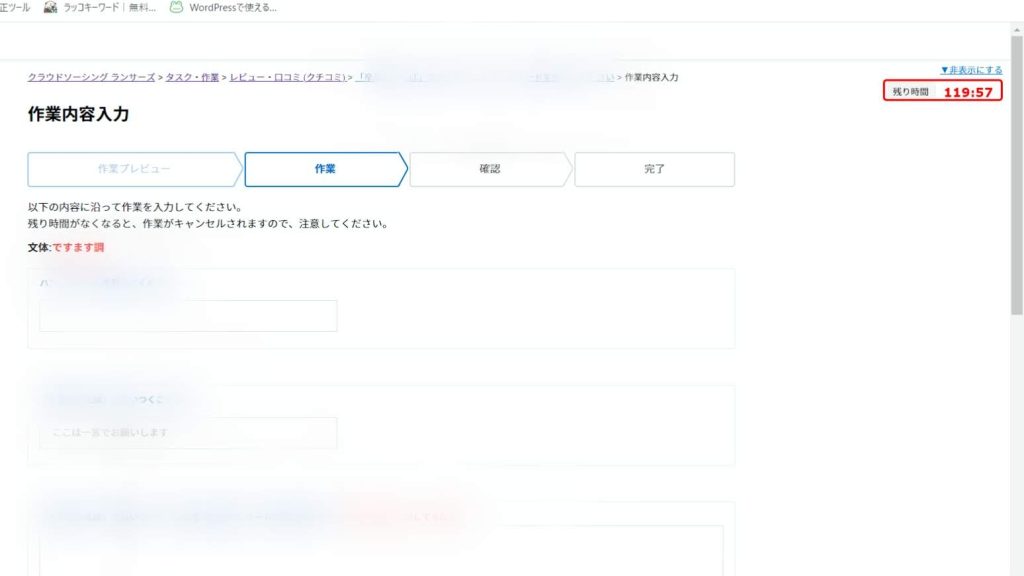
Task: Collapse the timer with ▼非表示にする
Action: tap(970, 70)
